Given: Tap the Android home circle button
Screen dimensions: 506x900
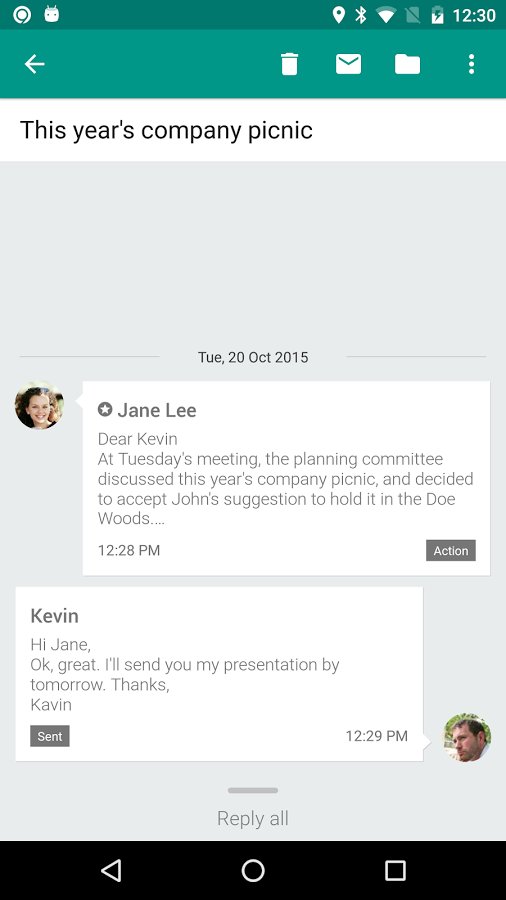Looking at the screenshot, I should click(253, 870).
